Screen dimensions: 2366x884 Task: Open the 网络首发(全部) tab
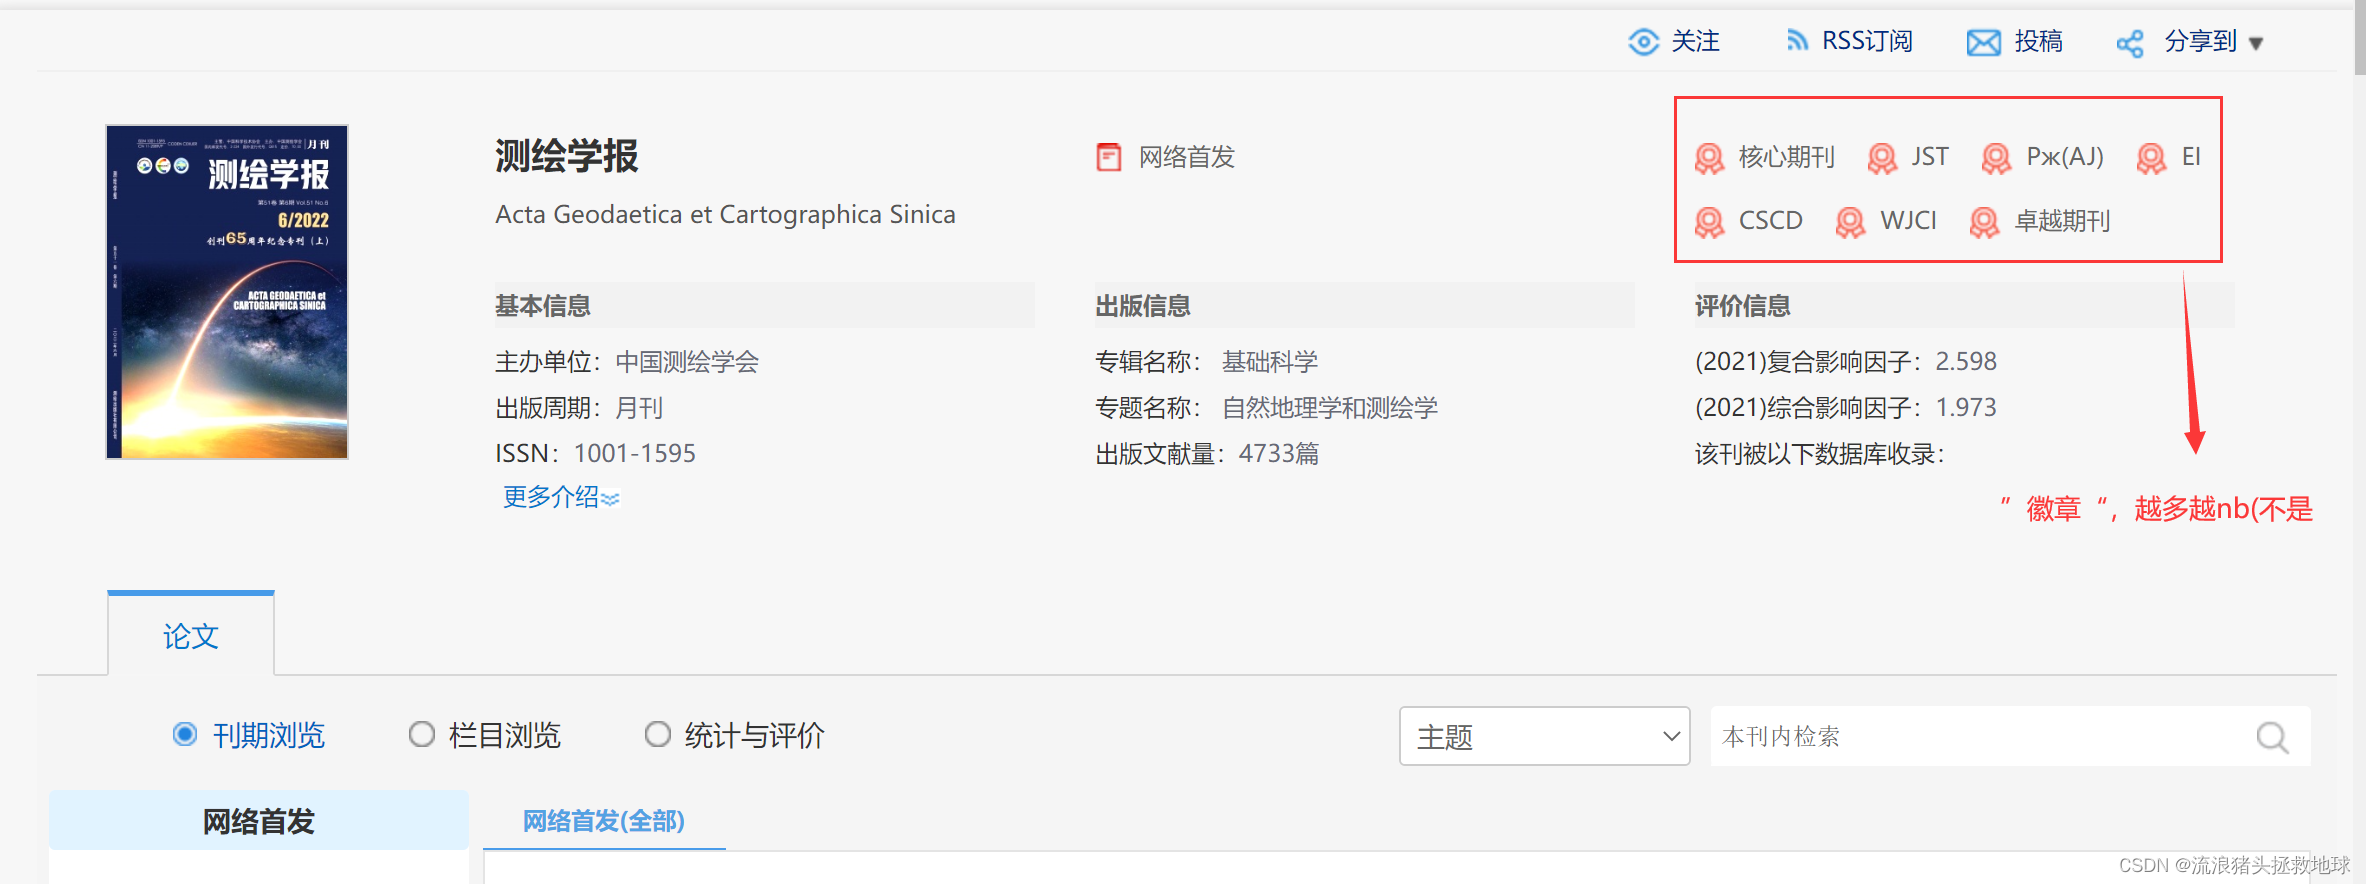pos(603,821)
